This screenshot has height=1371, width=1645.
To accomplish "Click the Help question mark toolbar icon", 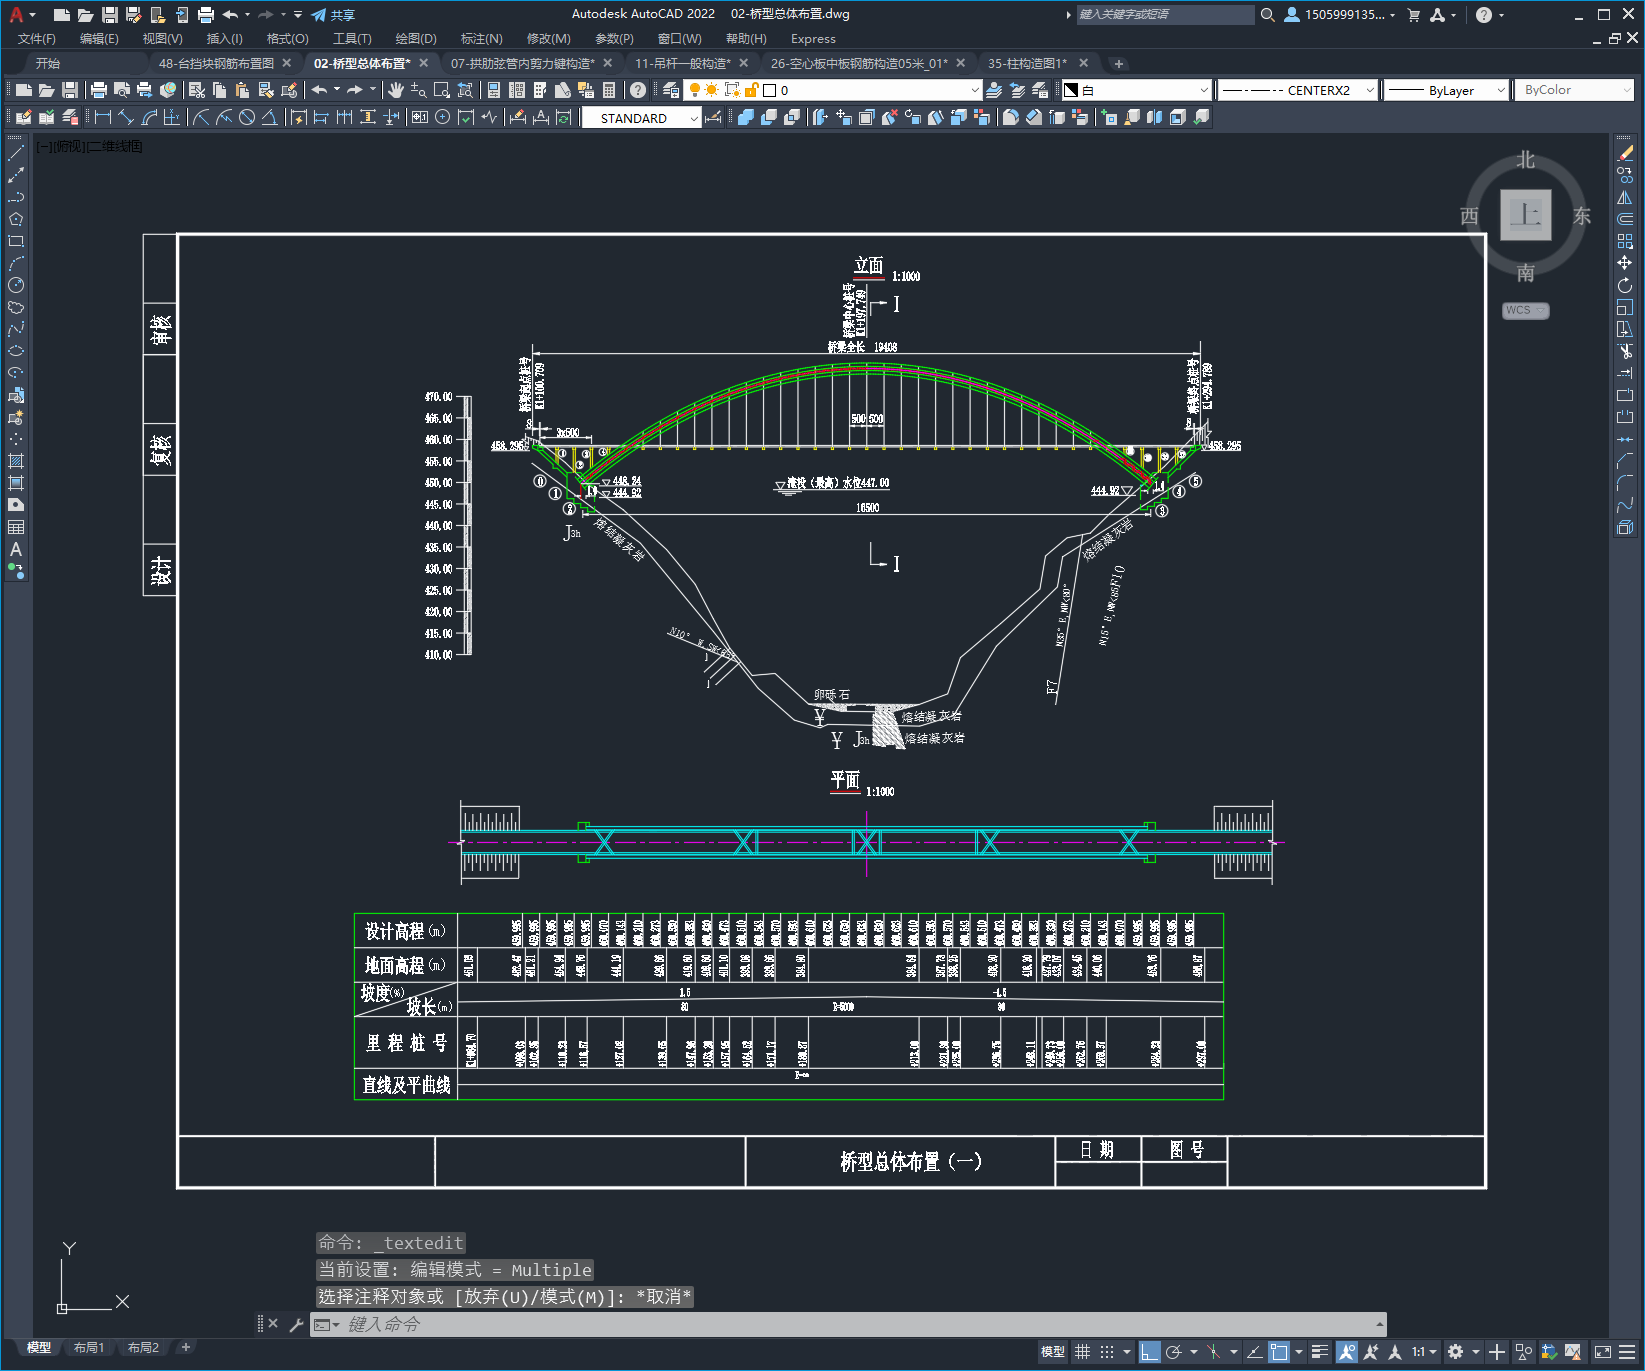I will click(638, 90).
